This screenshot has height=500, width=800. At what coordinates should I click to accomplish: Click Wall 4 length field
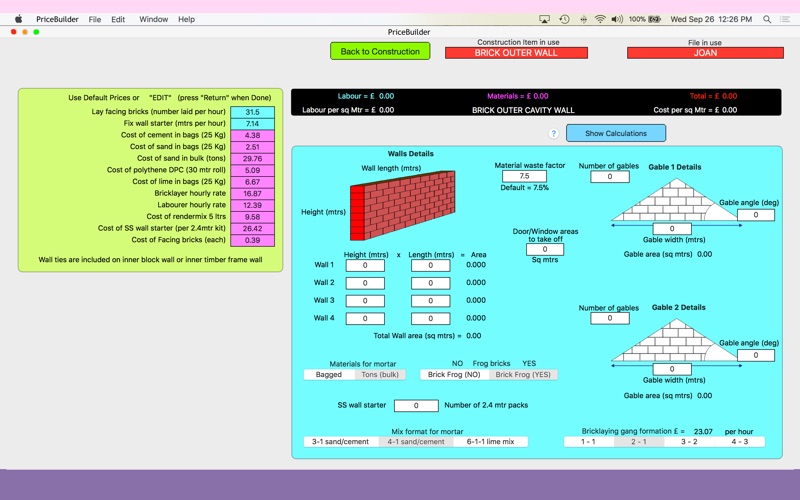click(431, 318)
